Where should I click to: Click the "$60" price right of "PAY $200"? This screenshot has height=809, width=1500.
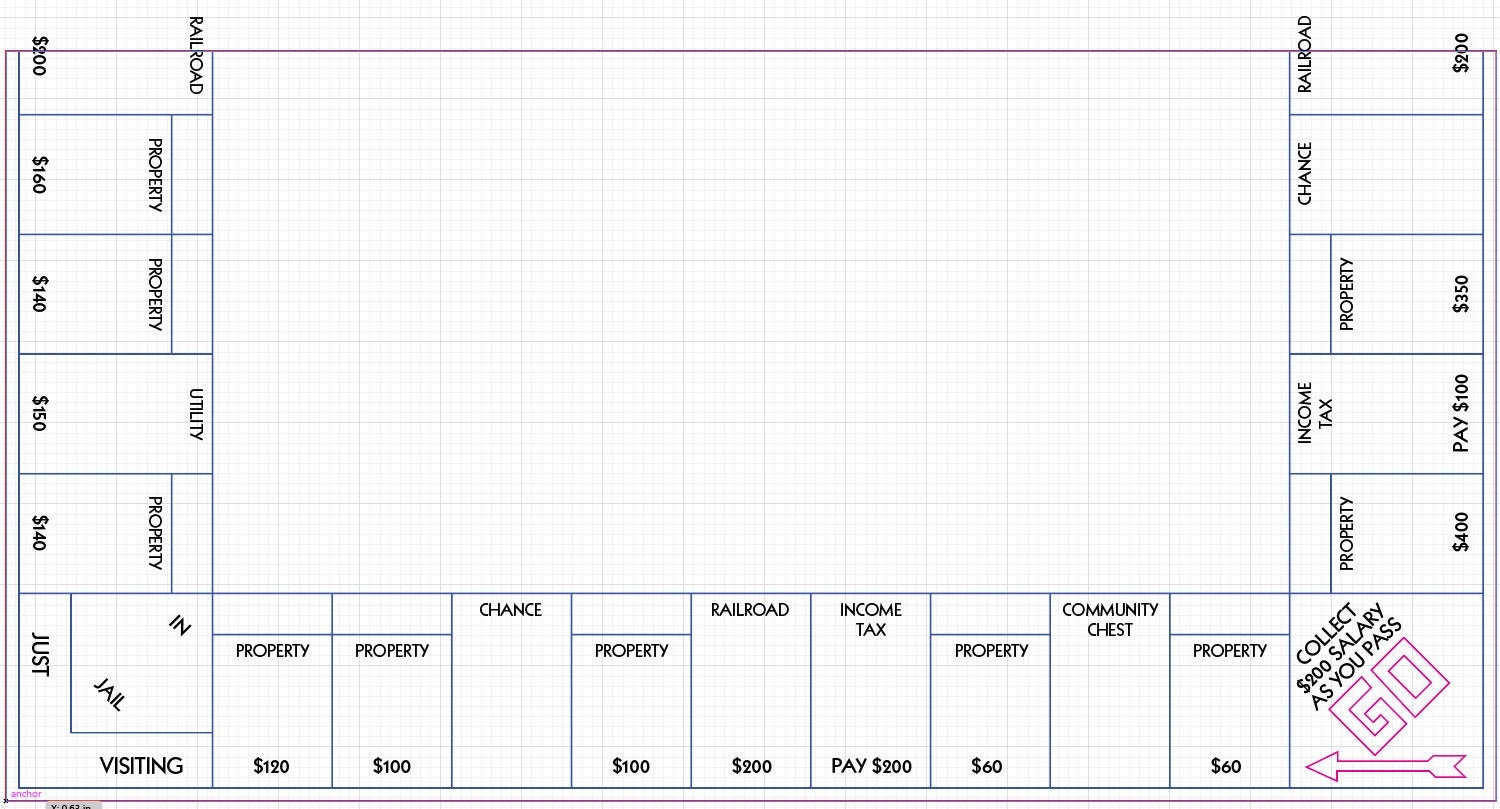(x=987, y=767)
